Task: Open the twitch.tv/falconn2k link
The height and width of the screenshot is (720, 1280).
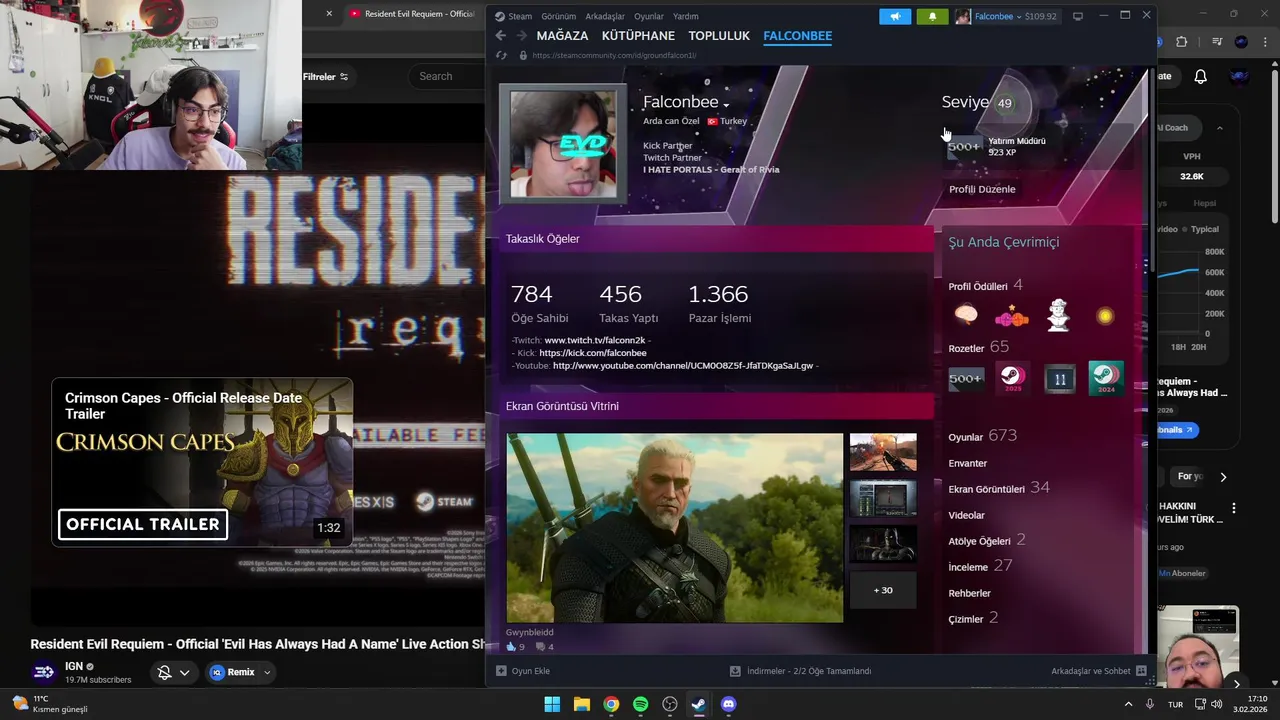Action: tap(595, 341)
